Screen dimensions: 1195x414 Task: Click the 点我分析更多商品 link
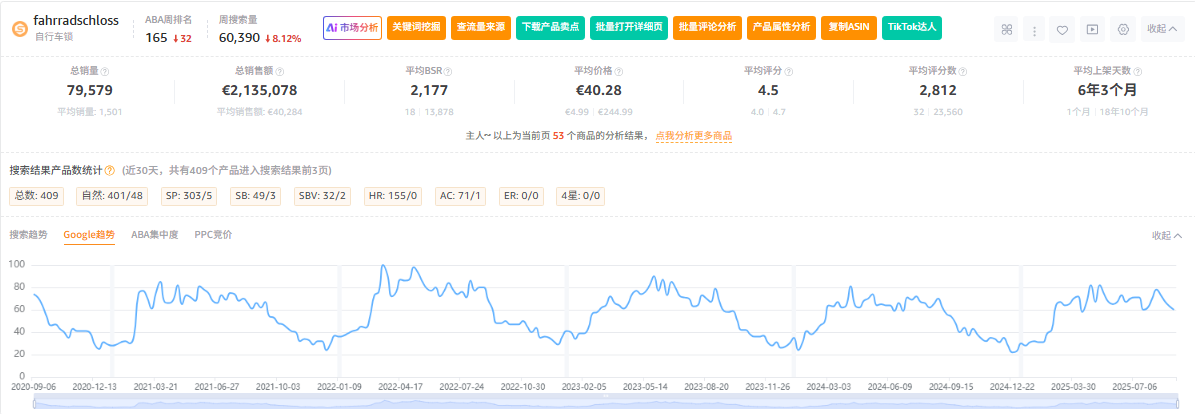694,135
